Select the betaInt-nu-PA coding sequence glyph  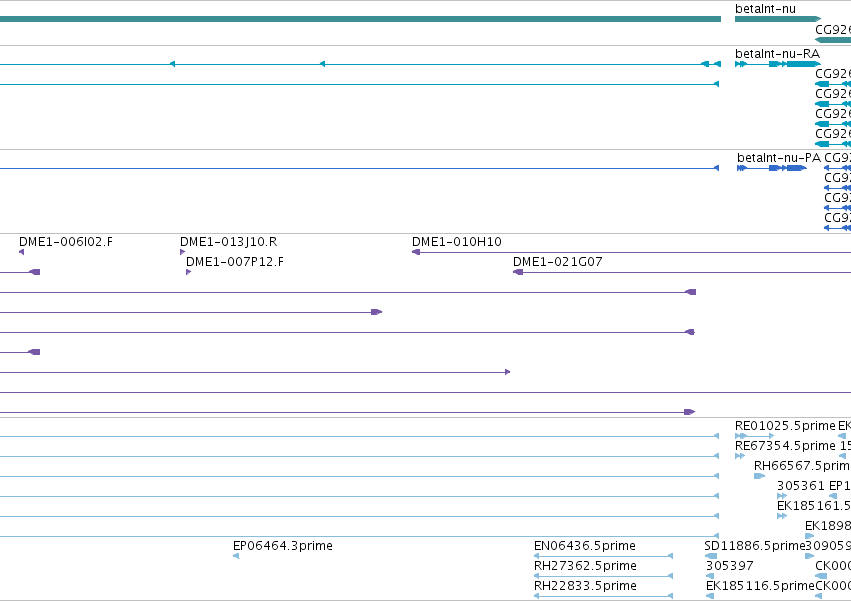tap(772, 168)
